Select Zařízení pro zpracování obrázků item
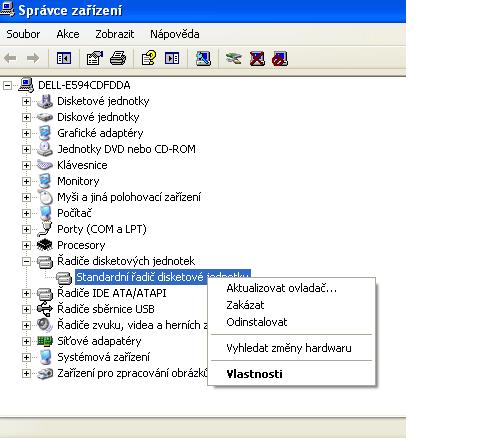This screenshot has width=500, height=438. (132, 373)
